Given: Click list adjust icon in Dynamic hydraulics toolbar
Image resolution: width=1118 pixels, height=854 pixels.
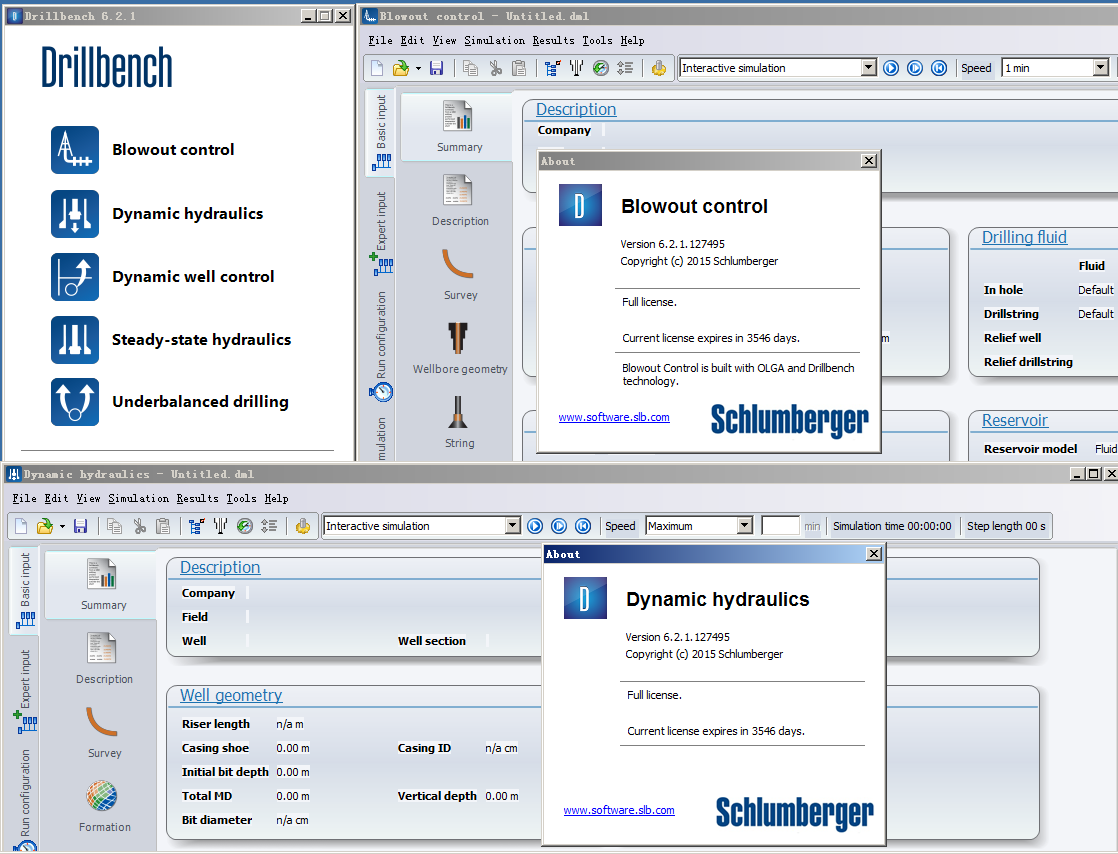Looking at the screenshot, I should pyautogui.click(x=269, y=526).
